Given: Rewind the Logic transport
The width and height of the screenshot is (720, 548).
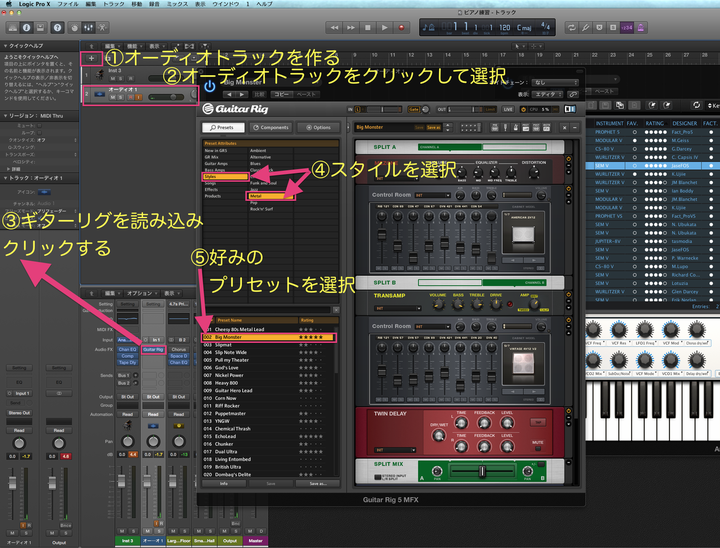Looking at the screenshot, I should [334, 28].
